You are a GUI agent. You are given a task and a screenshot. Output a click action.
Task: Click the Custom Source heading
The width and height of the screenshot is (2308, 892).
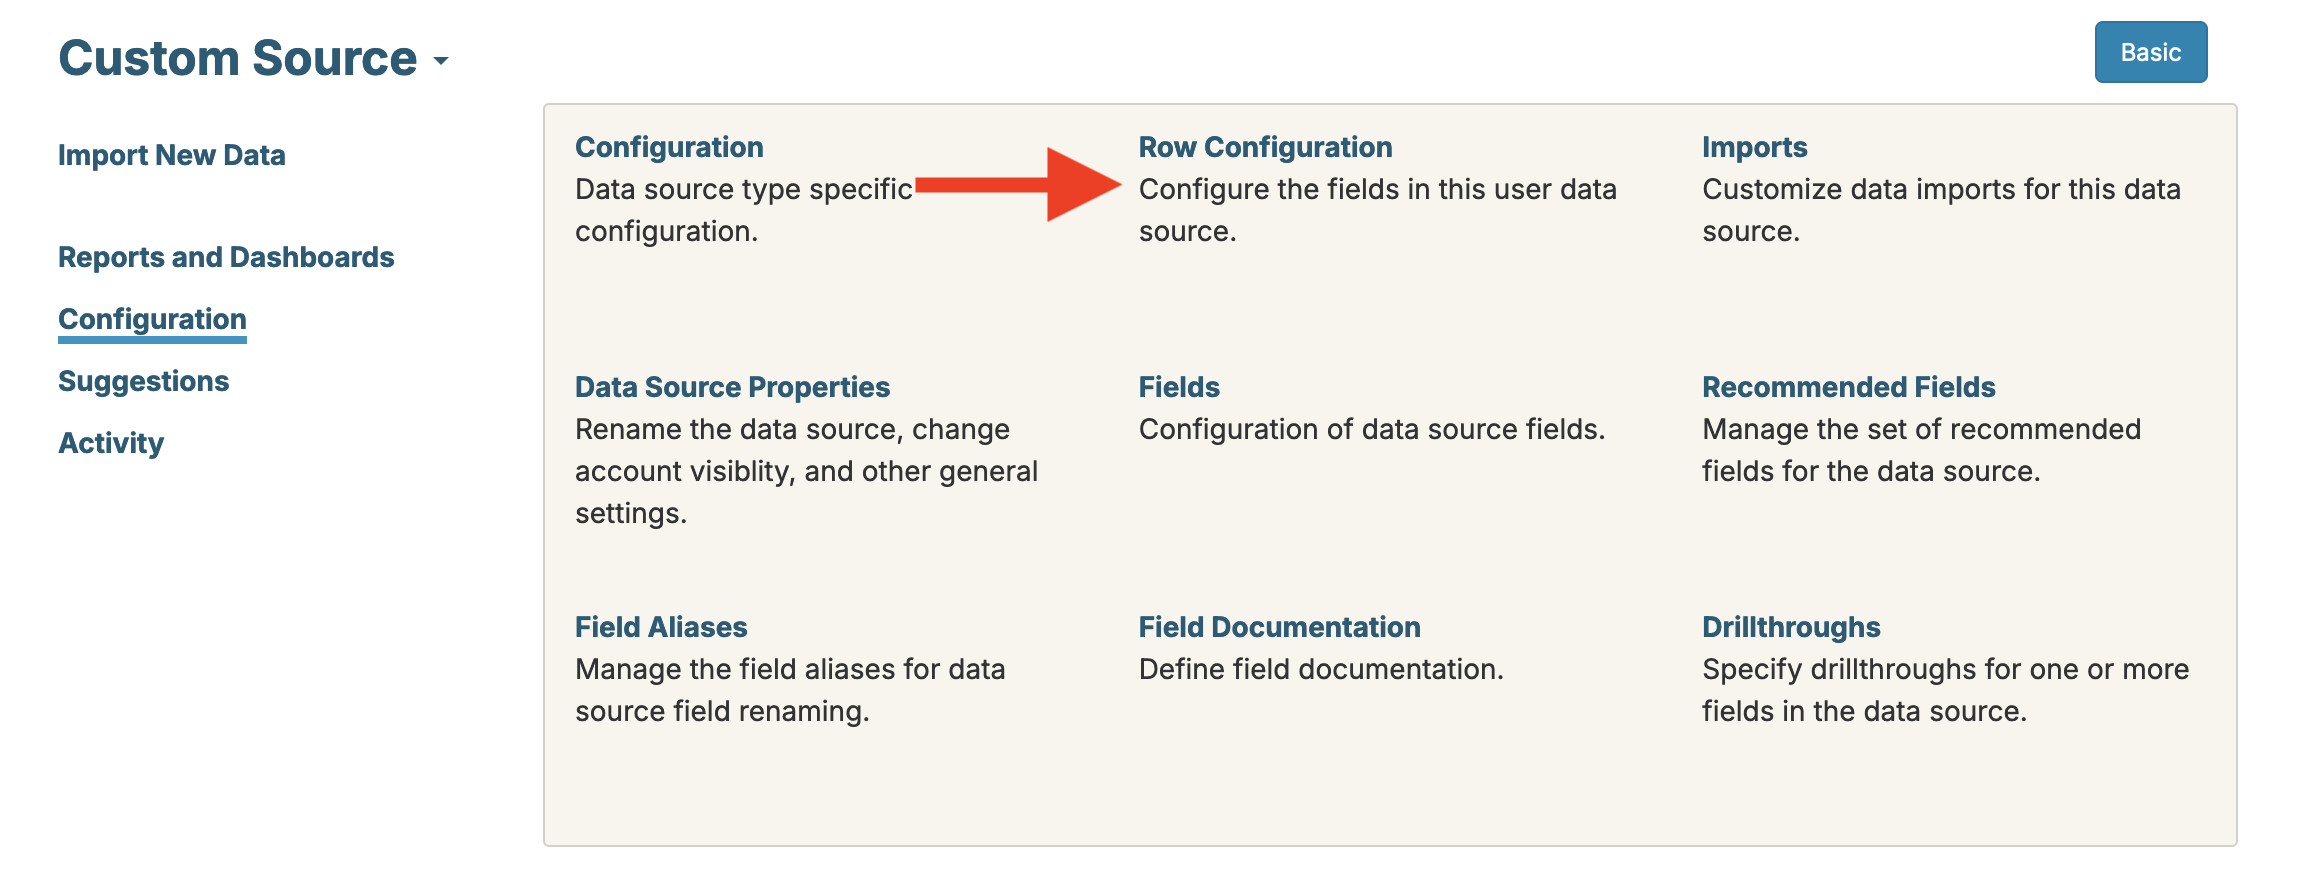click(237, 58)
